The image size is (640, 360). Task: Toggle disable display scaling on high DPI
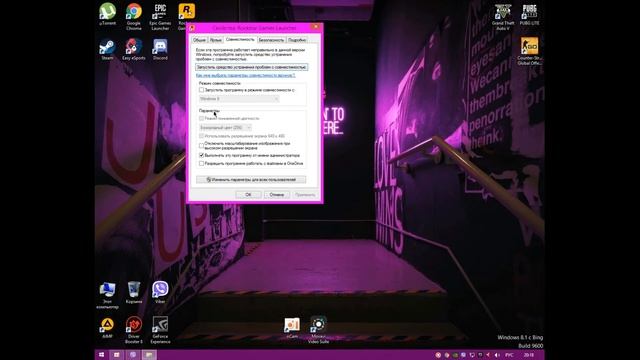[201, 146]
